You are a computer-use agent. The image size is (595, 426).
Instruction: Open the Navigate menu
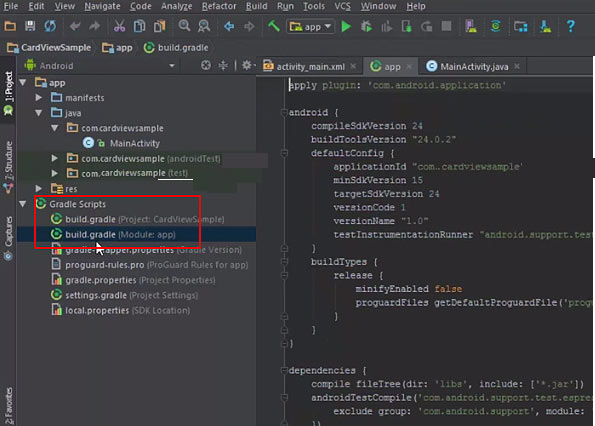[x=102, y=6]
